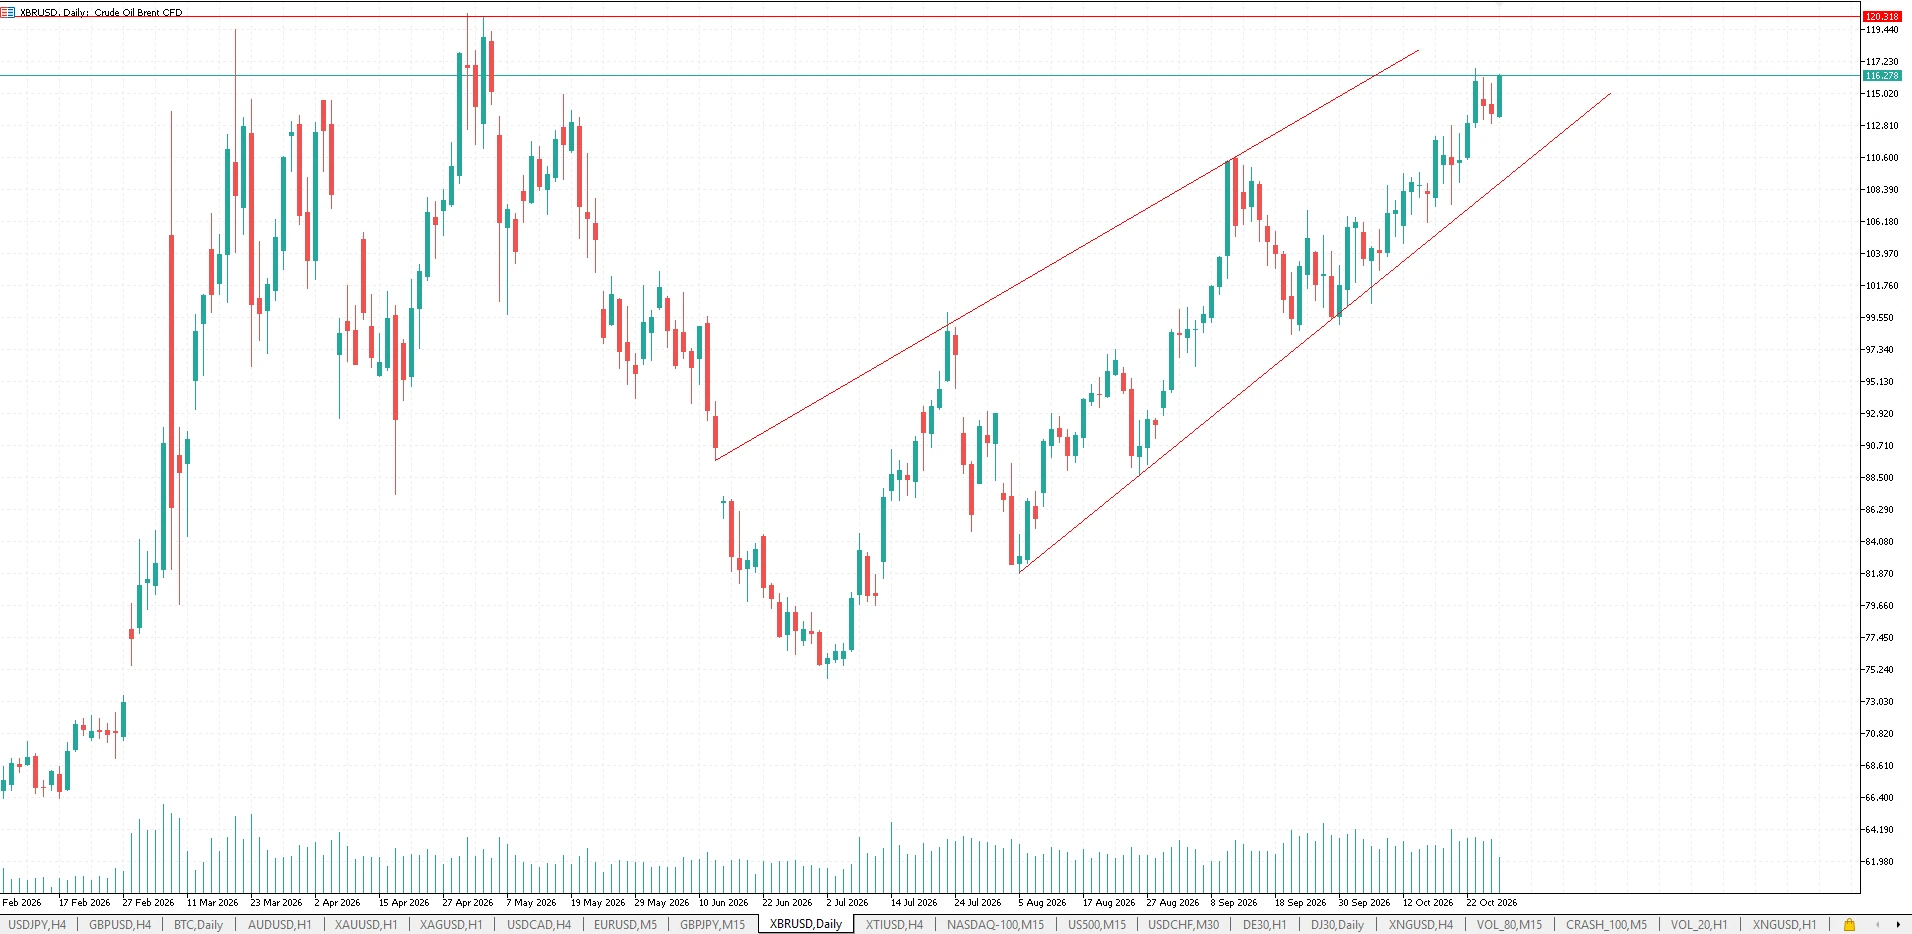Viewport: 1912px width, 934px height.
Task: Click the 10 Jun 2026 date label
Action: coord(723,902)
